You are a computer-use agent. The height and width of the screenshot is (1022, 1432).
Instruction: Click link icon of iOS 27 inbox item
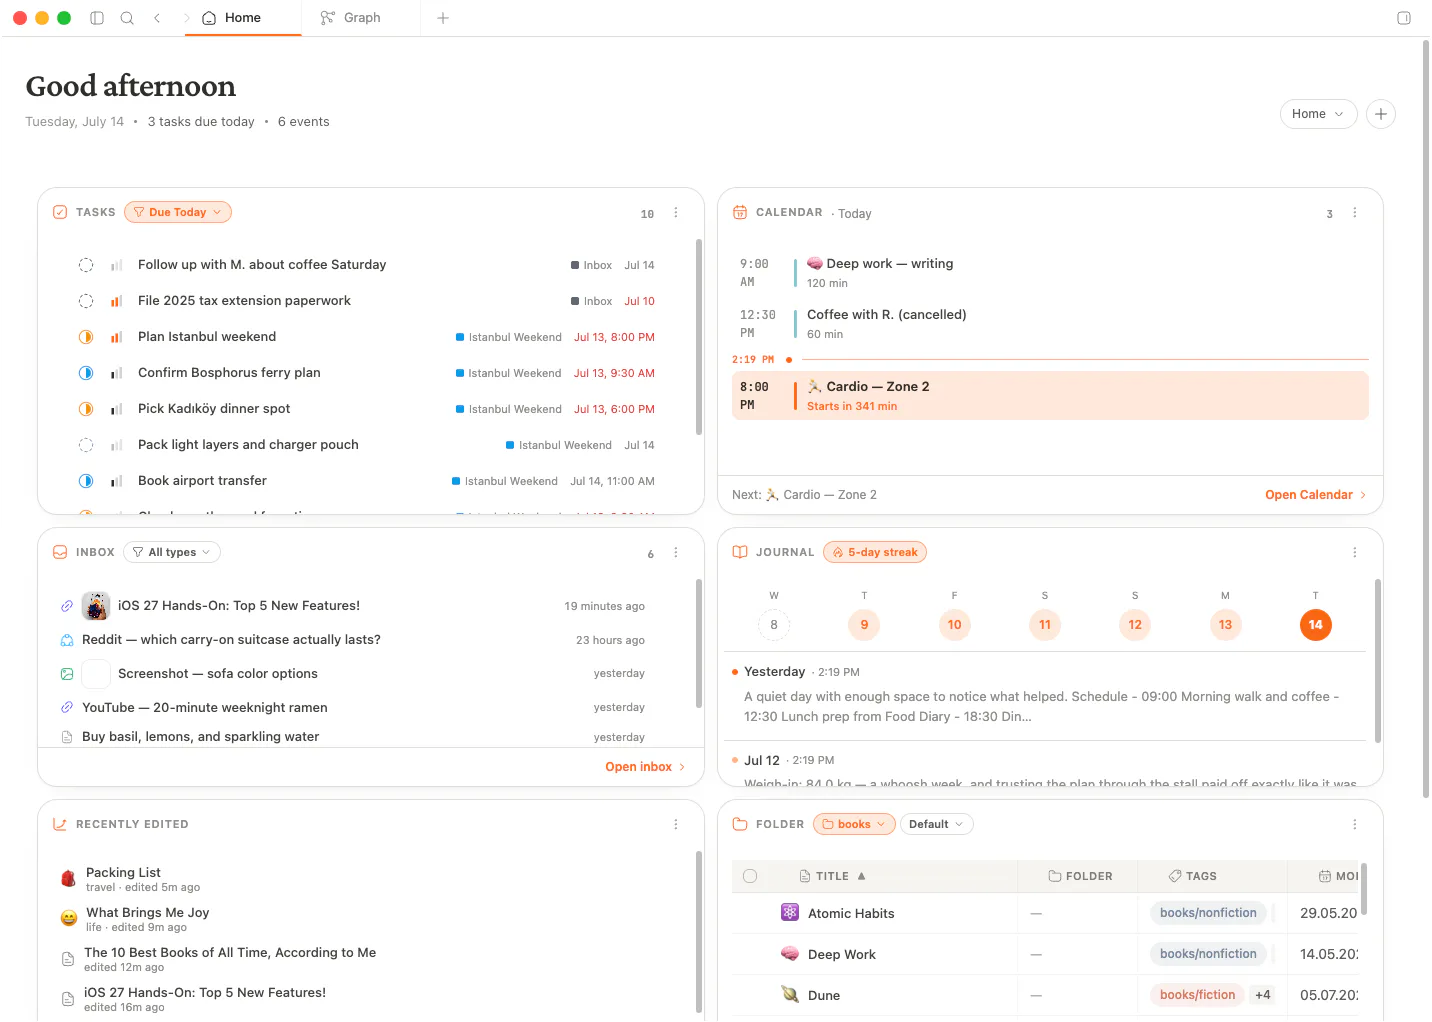(67, 606)
